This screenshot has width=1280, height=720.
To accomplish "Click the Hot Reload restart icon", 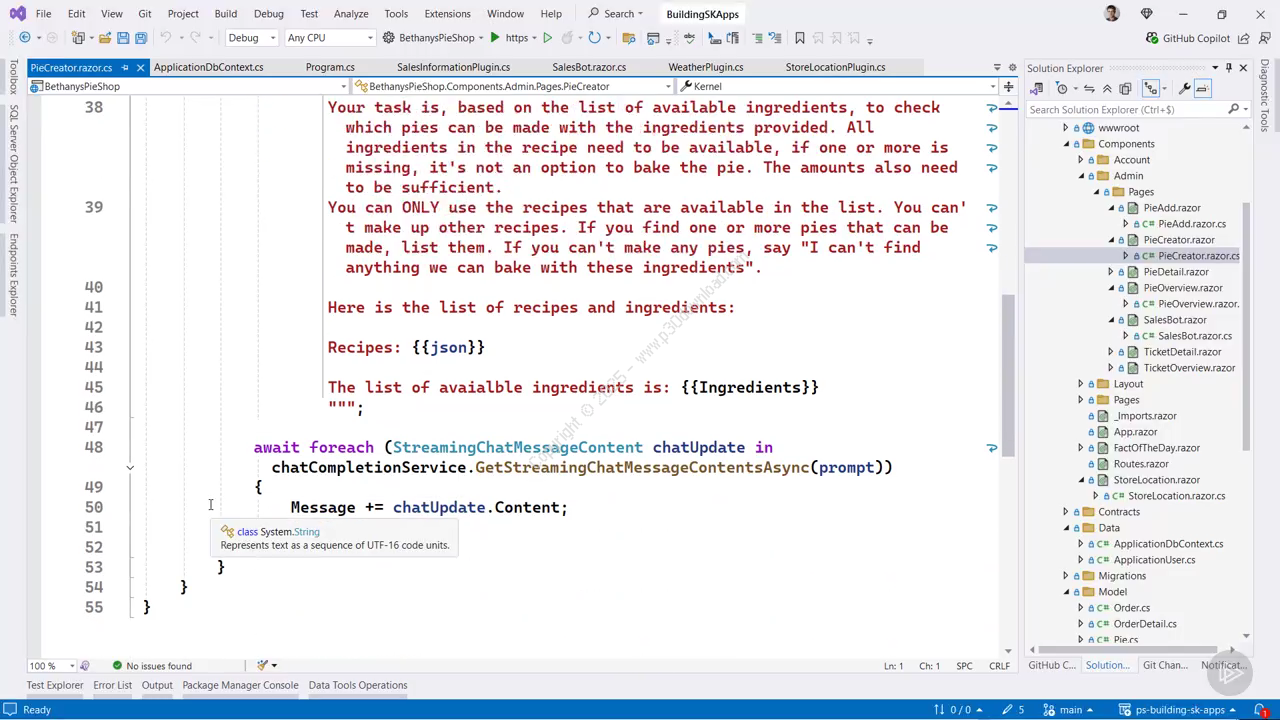I will pos(594,38).
